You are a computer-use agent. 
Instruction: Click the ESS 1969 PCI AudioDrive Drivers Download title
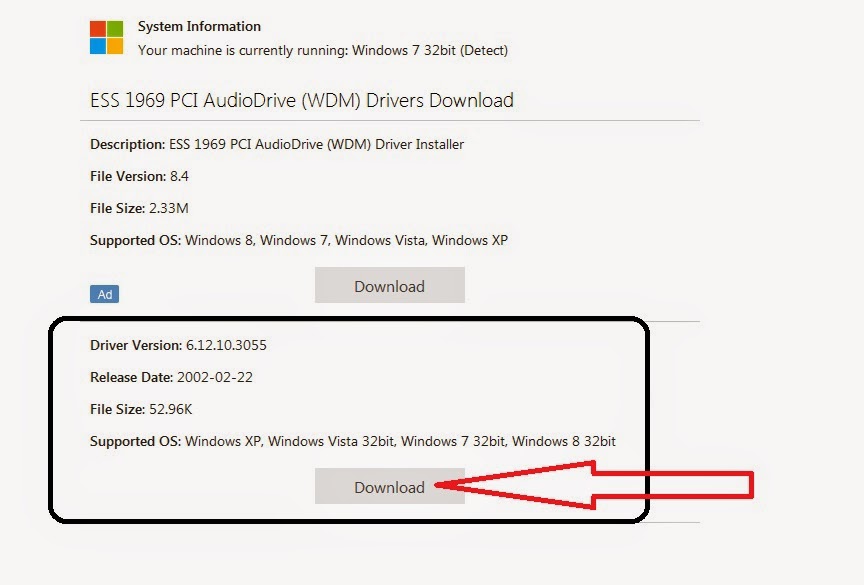tap(301, 100)
